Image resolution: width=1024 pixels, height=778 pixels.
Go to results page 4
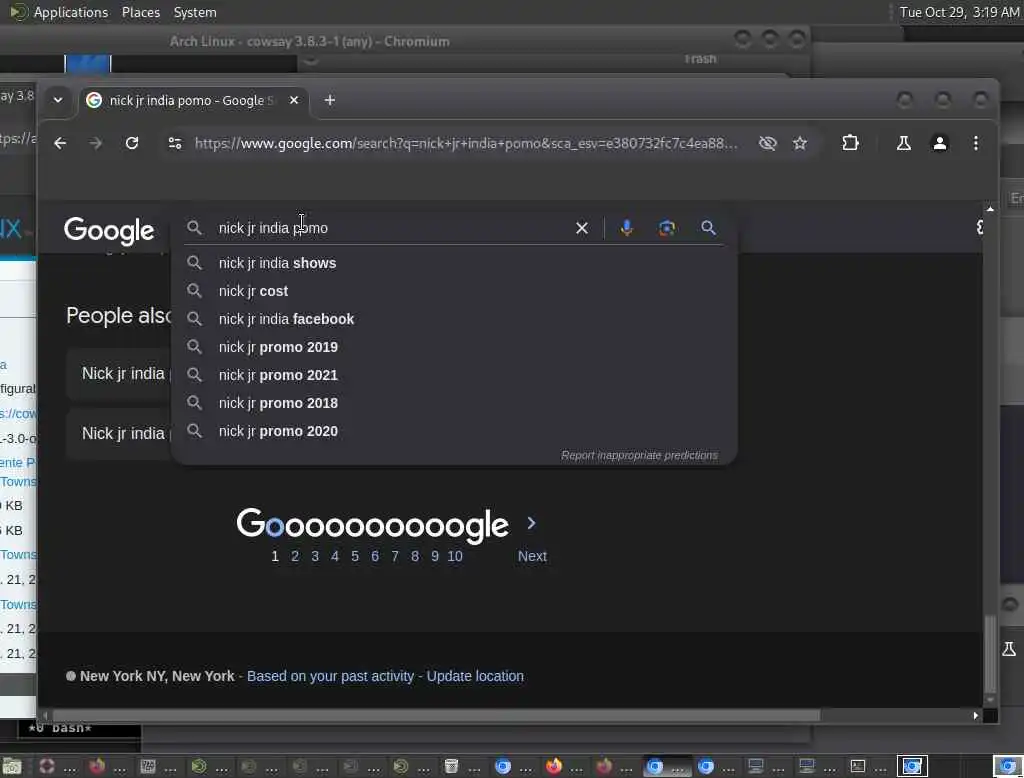pyautogui.click(x=335, y=557)
